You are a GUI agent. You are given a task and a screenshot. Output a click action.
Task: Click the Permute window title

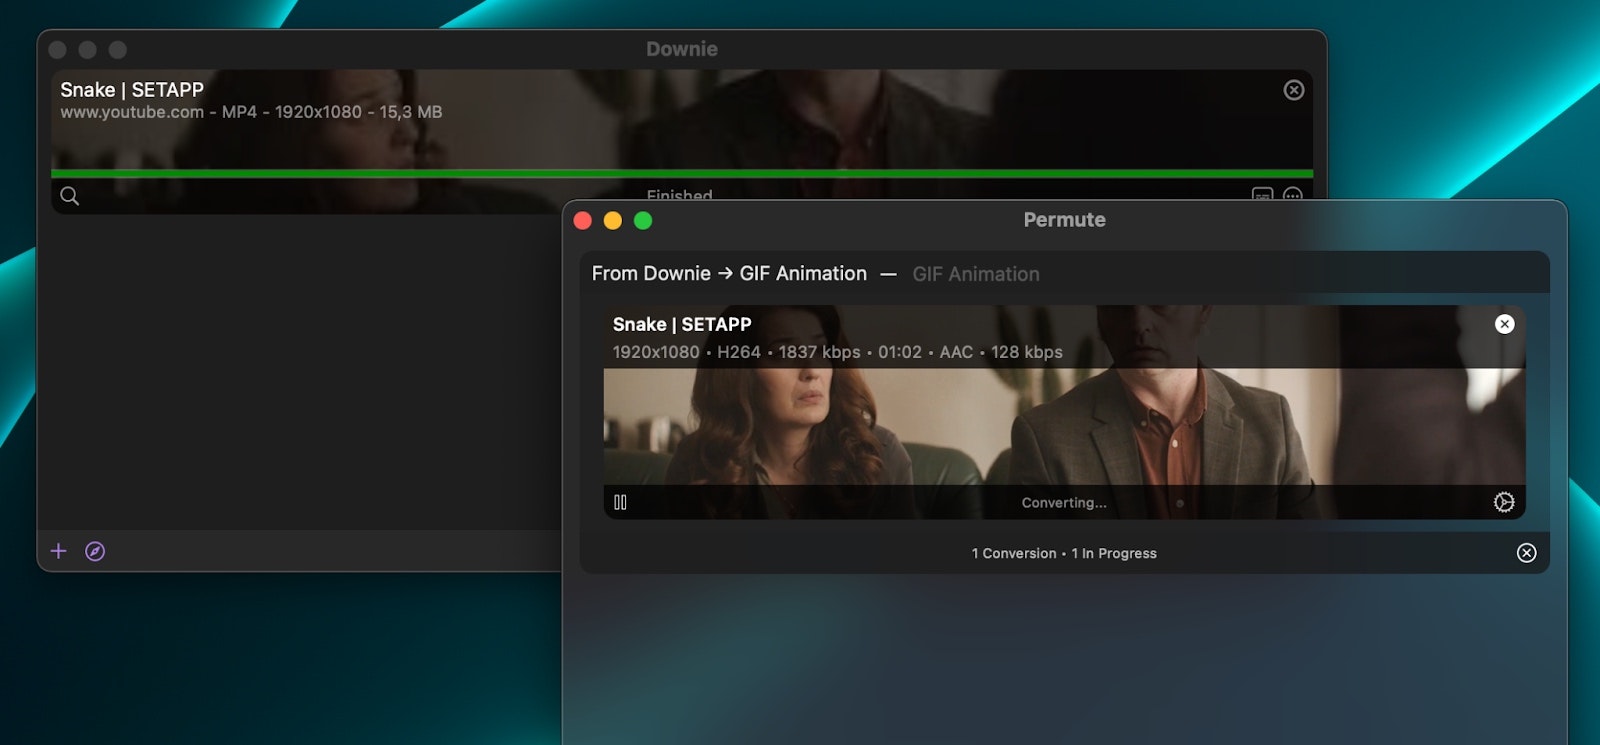tap(1064, 220)
